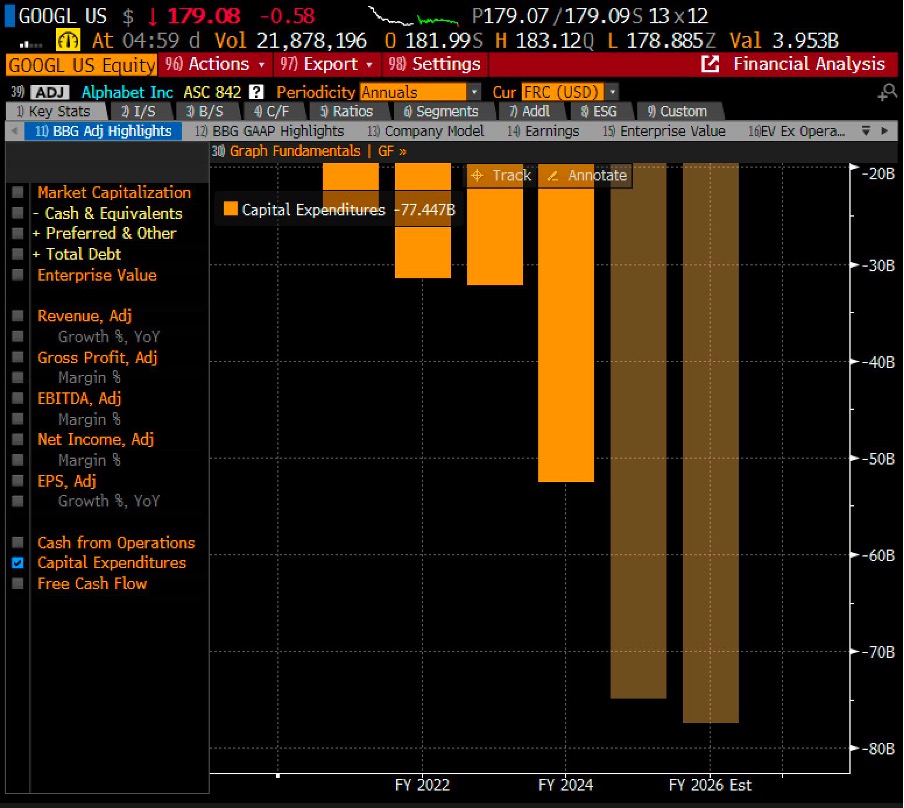Open the I/S income statement tab
Image resolution: width=904 pixels, height=808 pixels.
(x=138, y=111)
